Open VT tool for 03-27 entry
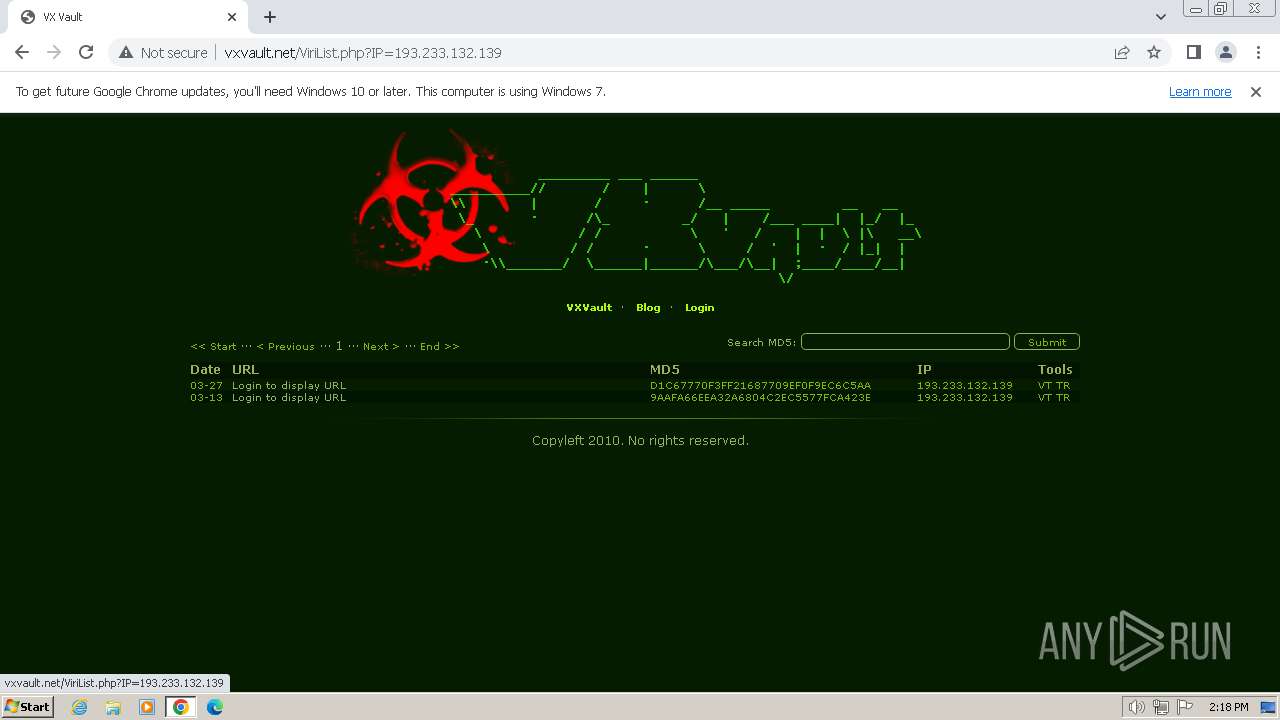 tap(1045, 386)
